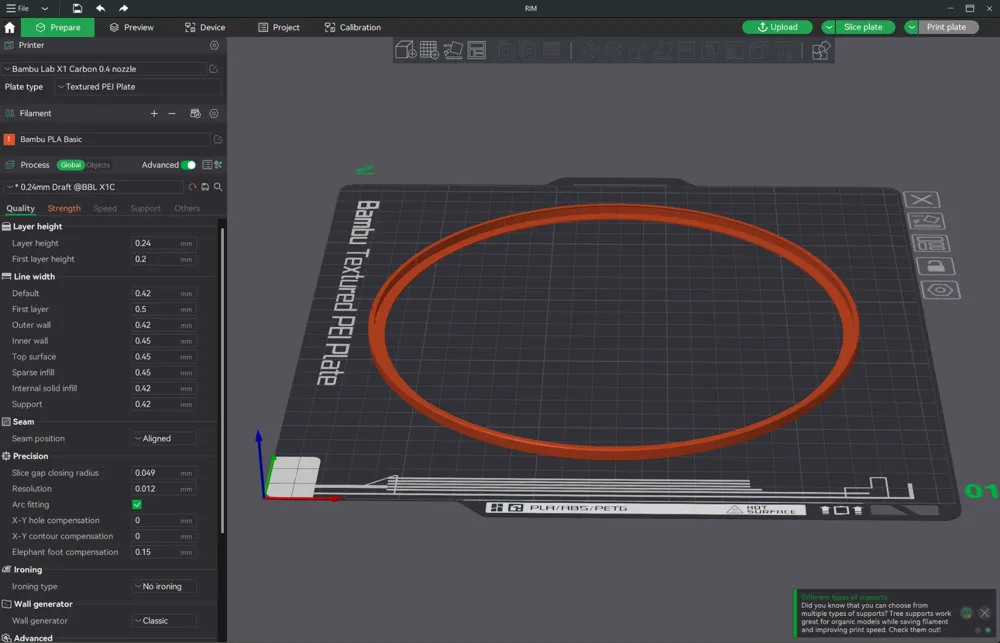Open the Device tab
The width and height of the screenshot is (1000, 643).
pyautogui.click(x=205, y=27)
